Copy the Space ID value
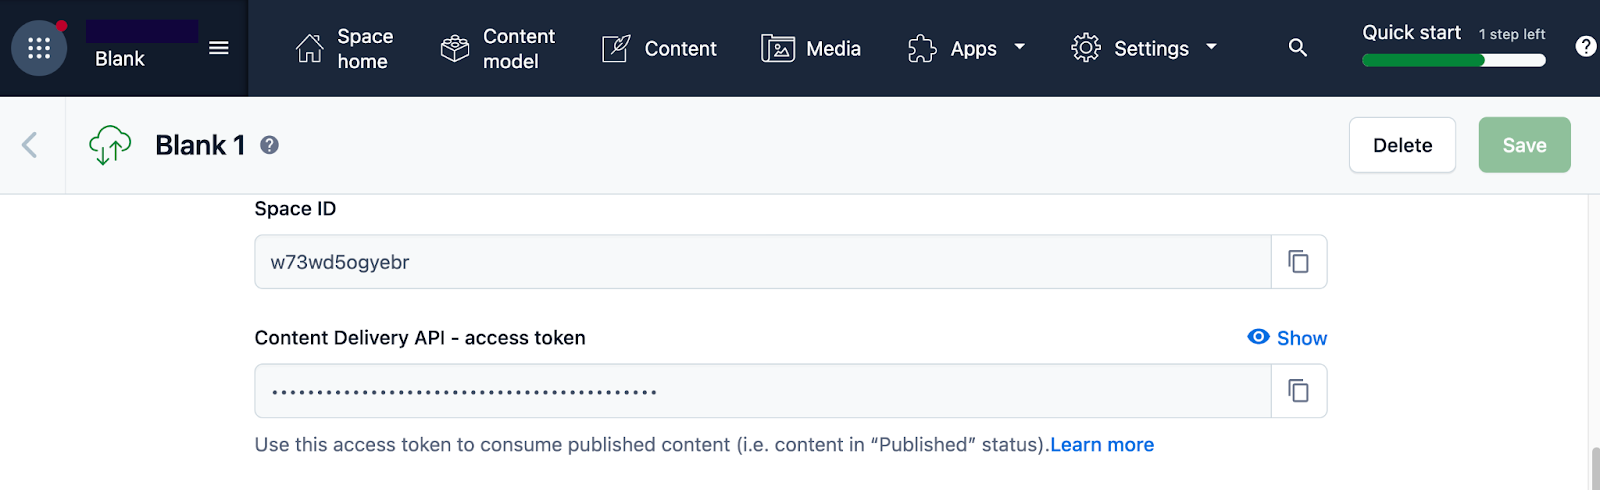The height and width of the screenshot is (490, 1600). (x=1298, y=262)
